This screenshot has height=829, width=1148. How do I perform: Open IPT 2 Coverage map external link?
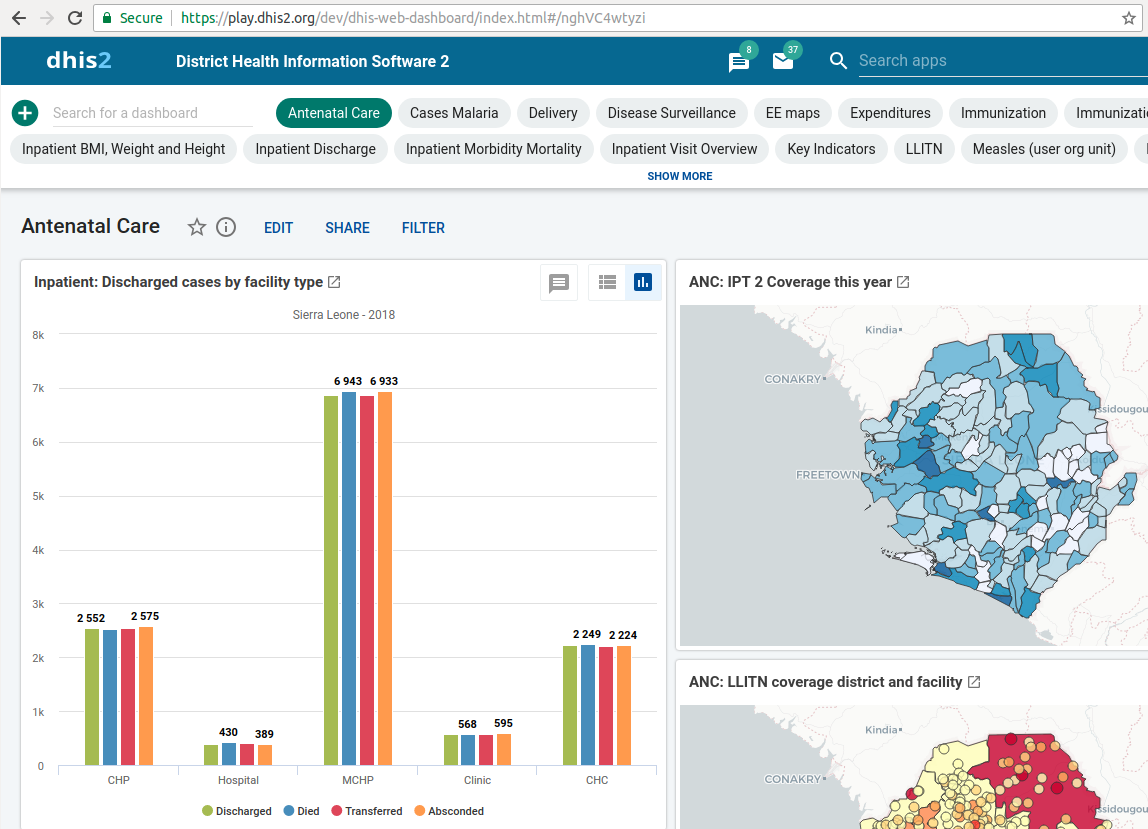click(x=903, y=282)
